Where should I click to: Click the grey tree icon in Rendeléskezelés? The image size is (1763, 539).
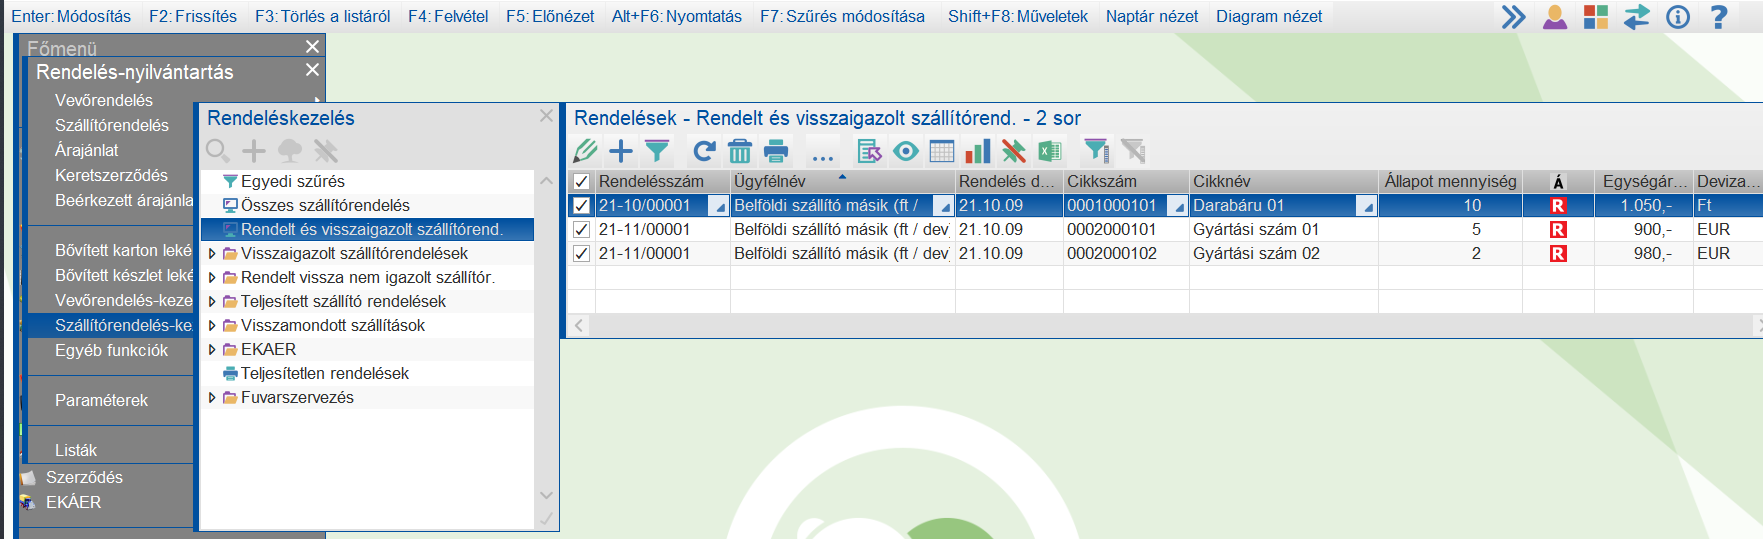click(x=290, y=151)
